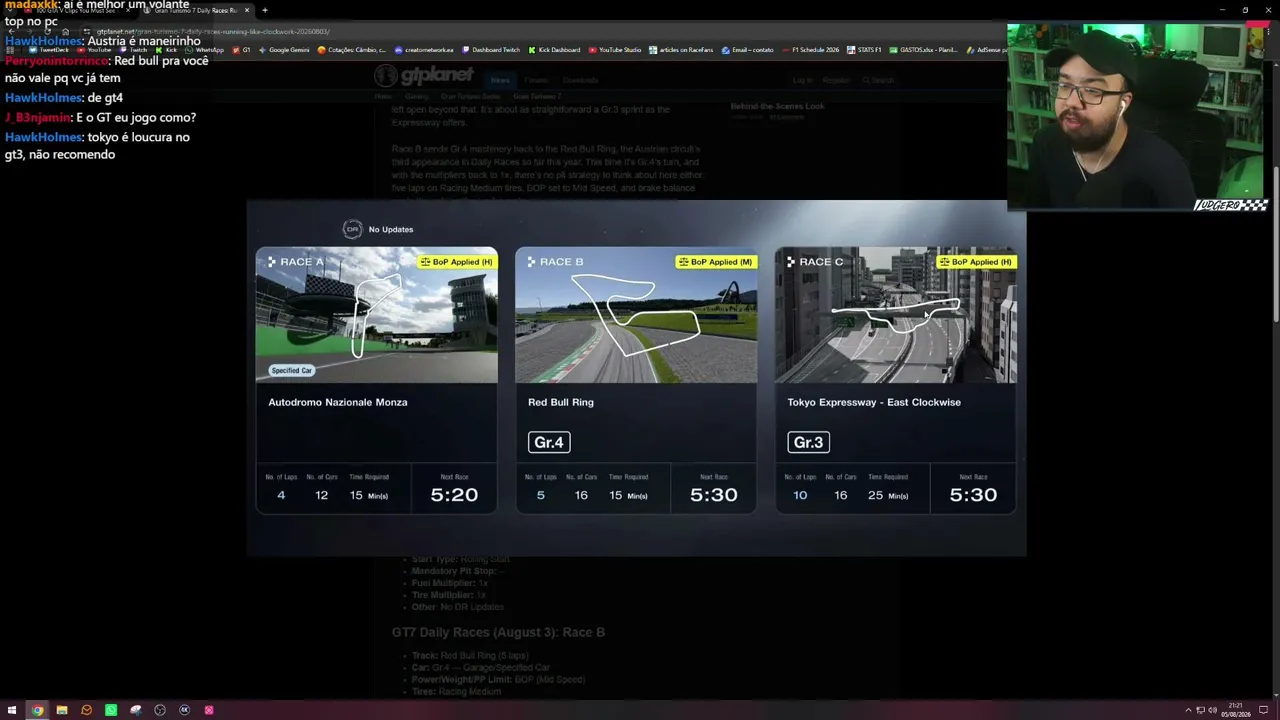Show hidden system tray icons

pyautogui.click(x=1188, y=710)
